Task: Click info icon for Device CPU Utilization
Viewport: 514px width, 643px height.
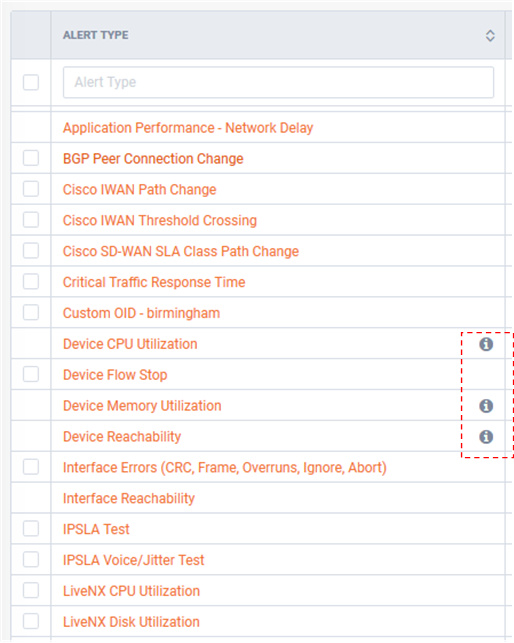Action: tap(486, 344)
